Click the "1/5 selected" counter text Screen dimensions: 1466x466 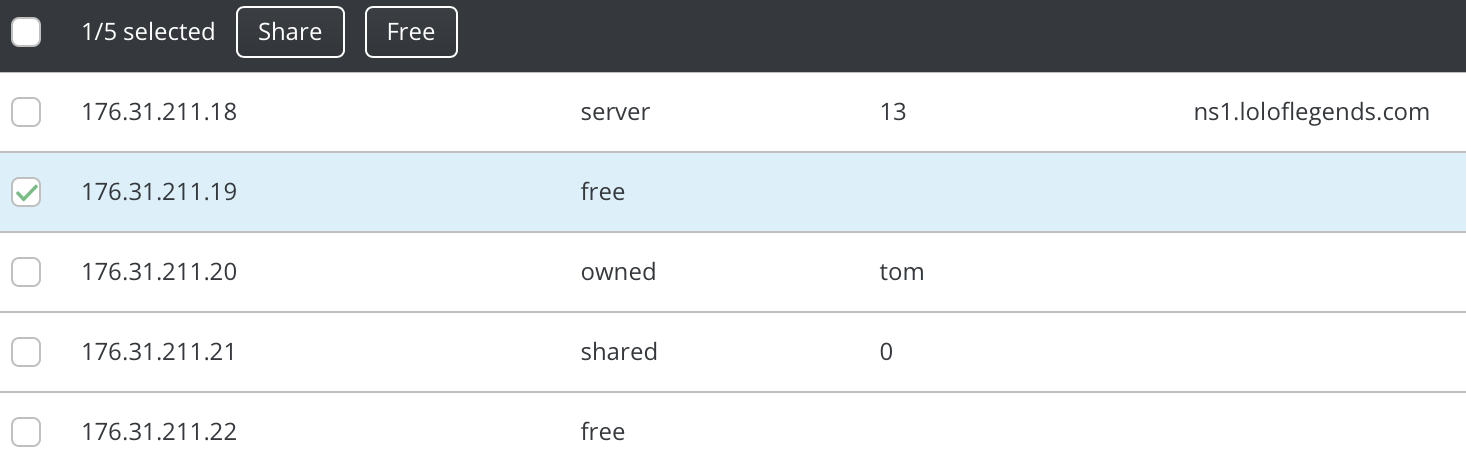tap(148, 32)
